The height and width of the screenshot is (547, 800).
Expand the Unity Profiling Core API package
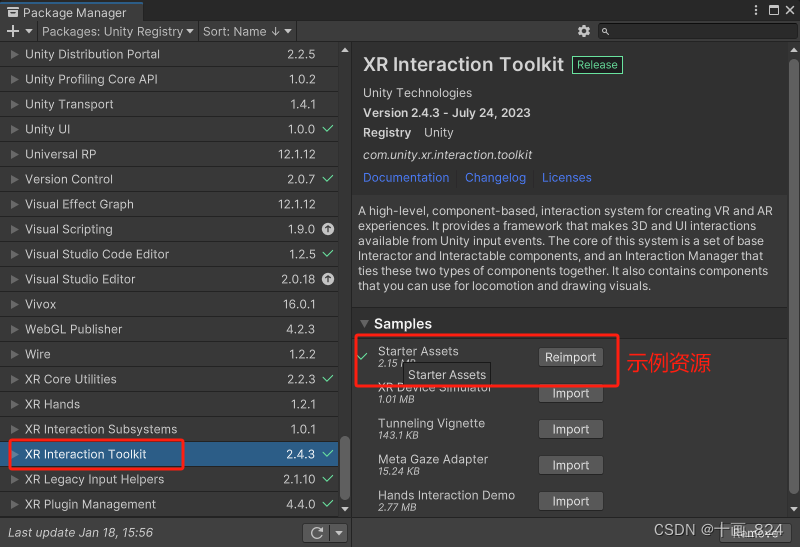pyautogui.click(x=15, y=79)
